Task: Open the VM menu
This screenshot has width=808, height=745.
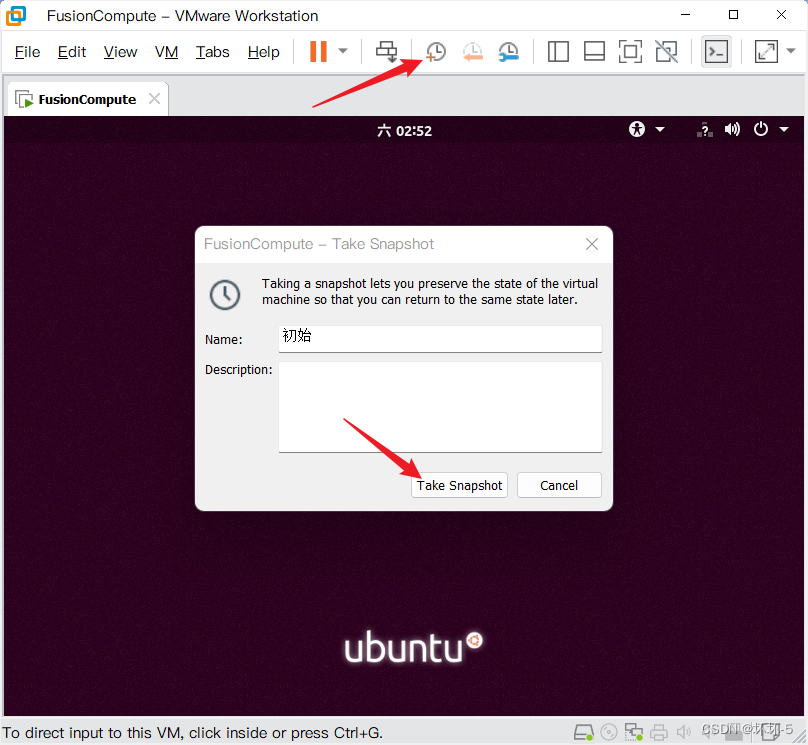Action: point(166,52)
